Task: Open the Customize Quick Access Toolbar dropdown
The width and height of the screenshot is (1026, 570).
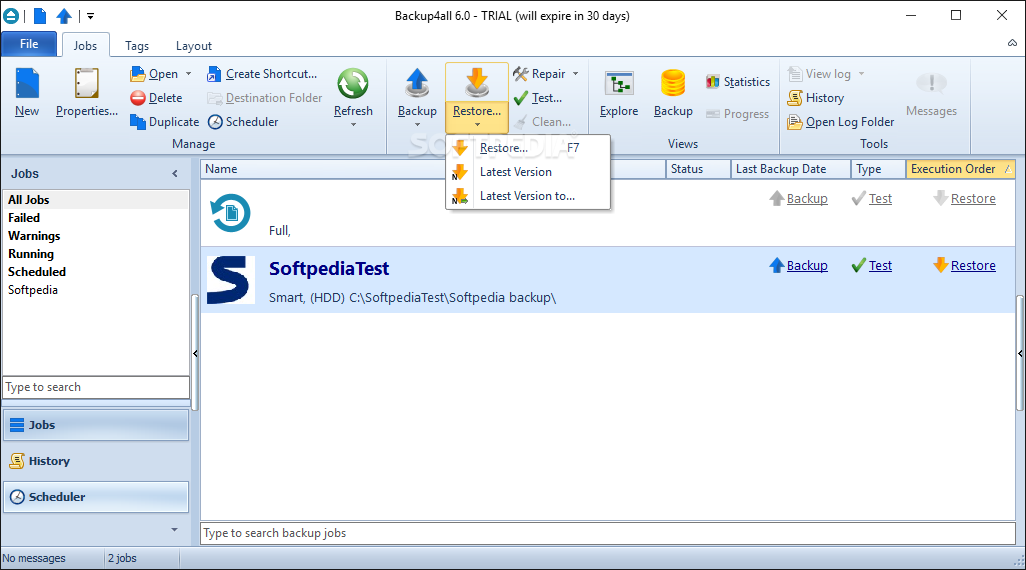Action: pyautogui.click(x=90, y=16)
